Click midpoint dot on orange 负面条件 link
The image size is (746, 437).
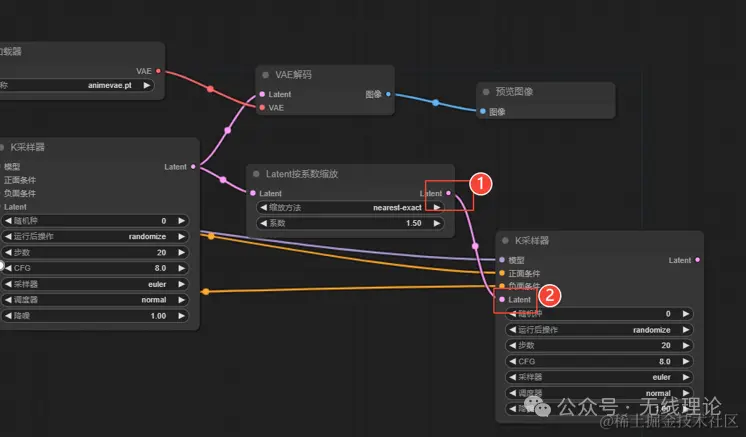coord(206,291)
